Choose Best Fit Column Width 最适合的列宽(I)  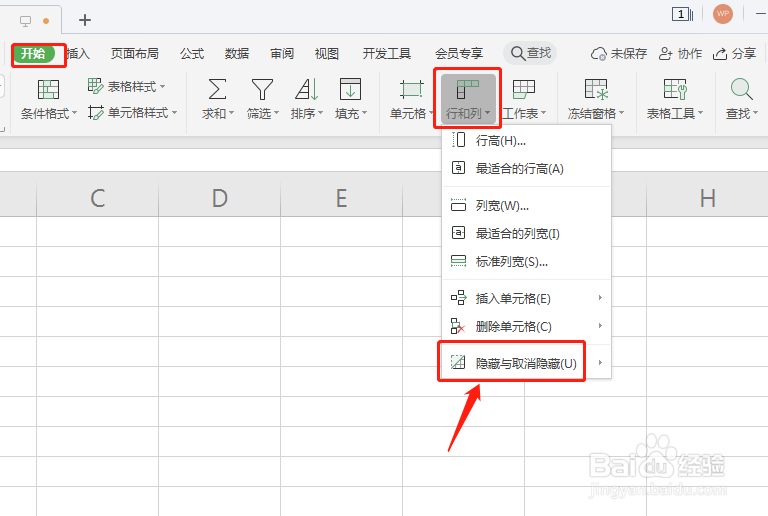pos(527,233)
